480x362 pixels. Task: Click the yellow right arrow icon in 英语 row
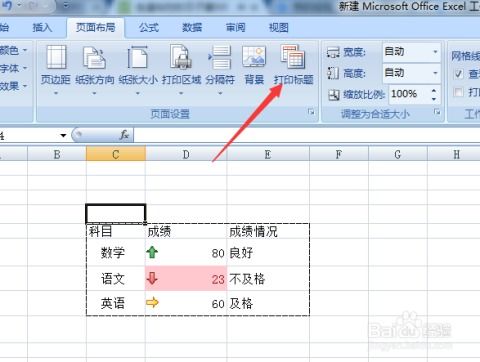pyautogui.click(x=152, y=303)
